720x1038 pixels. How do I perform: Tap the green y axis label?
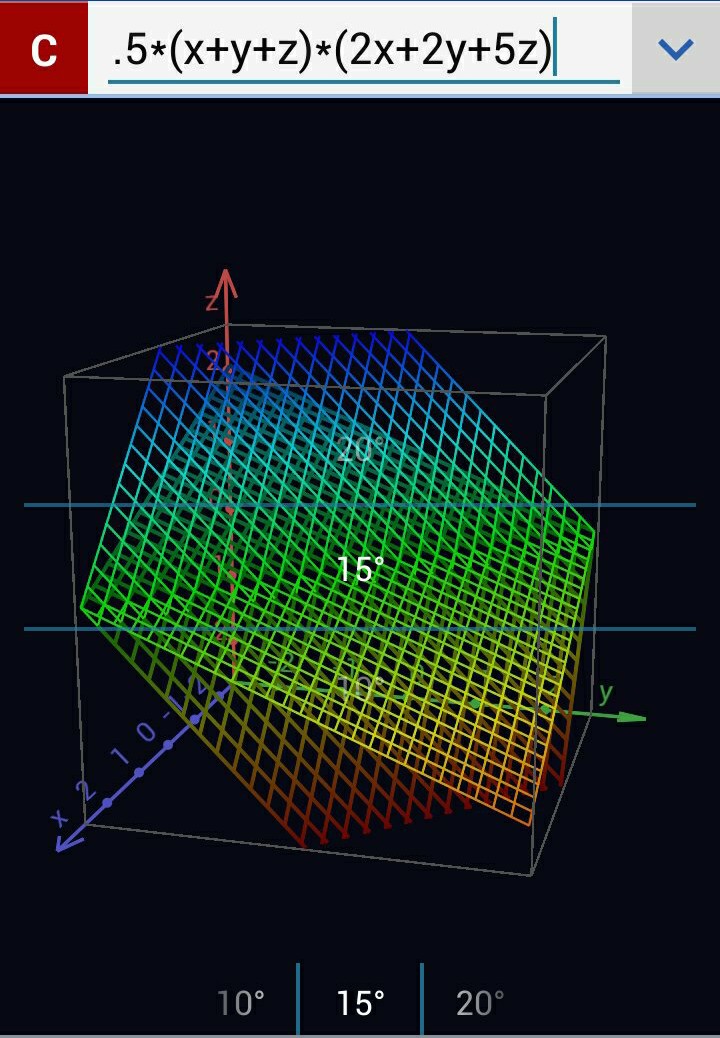(x=605, y=692)
